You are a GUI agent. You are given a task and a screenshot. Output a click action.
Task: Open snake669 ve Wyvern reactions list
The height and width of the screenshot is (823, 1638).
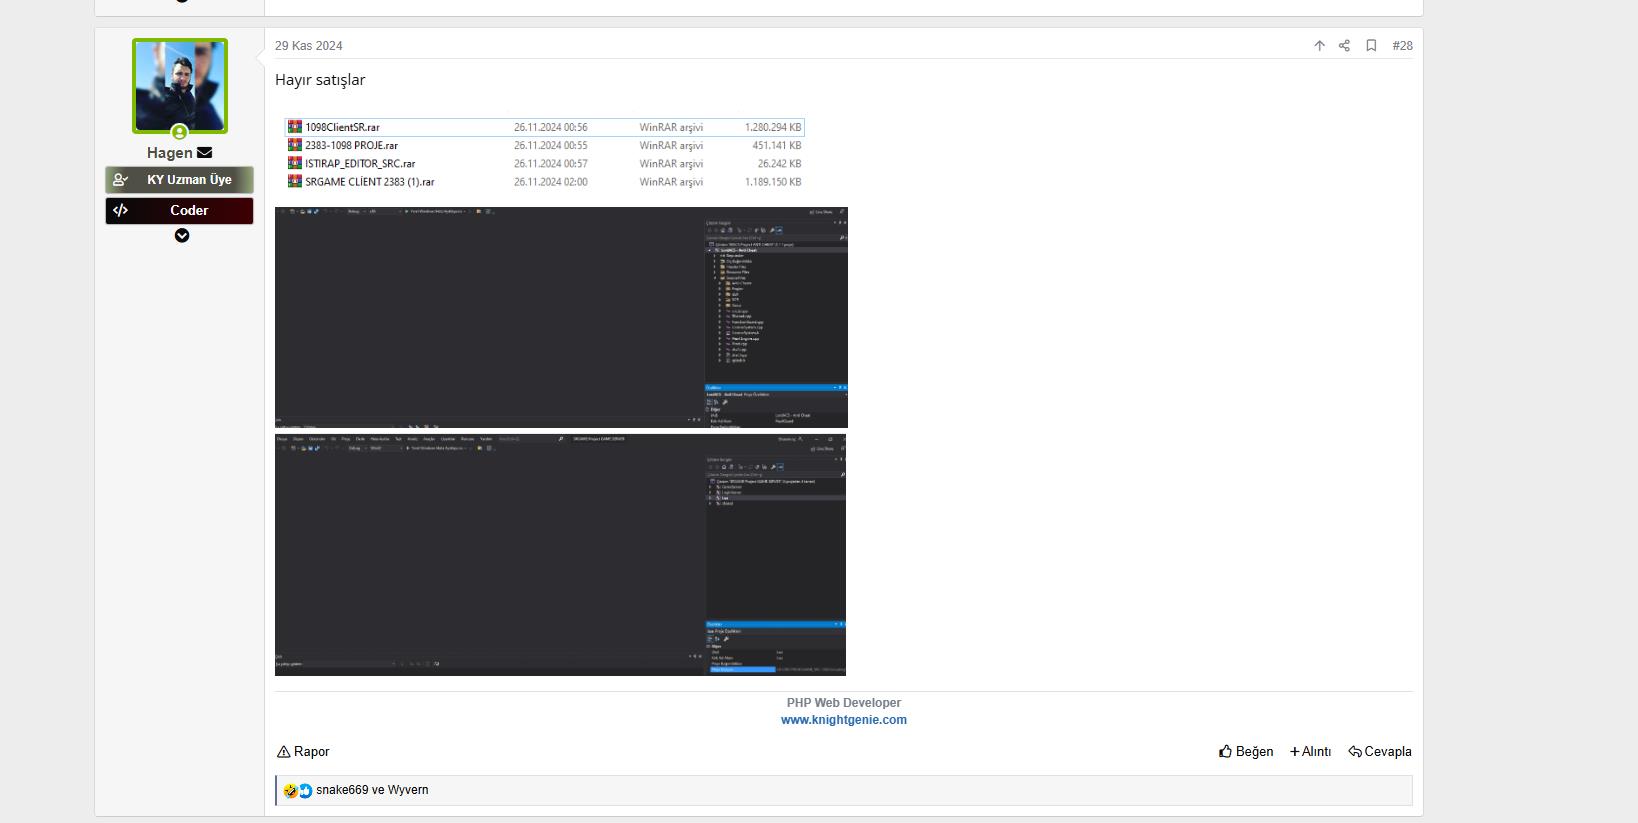click(x=372, y=790)
